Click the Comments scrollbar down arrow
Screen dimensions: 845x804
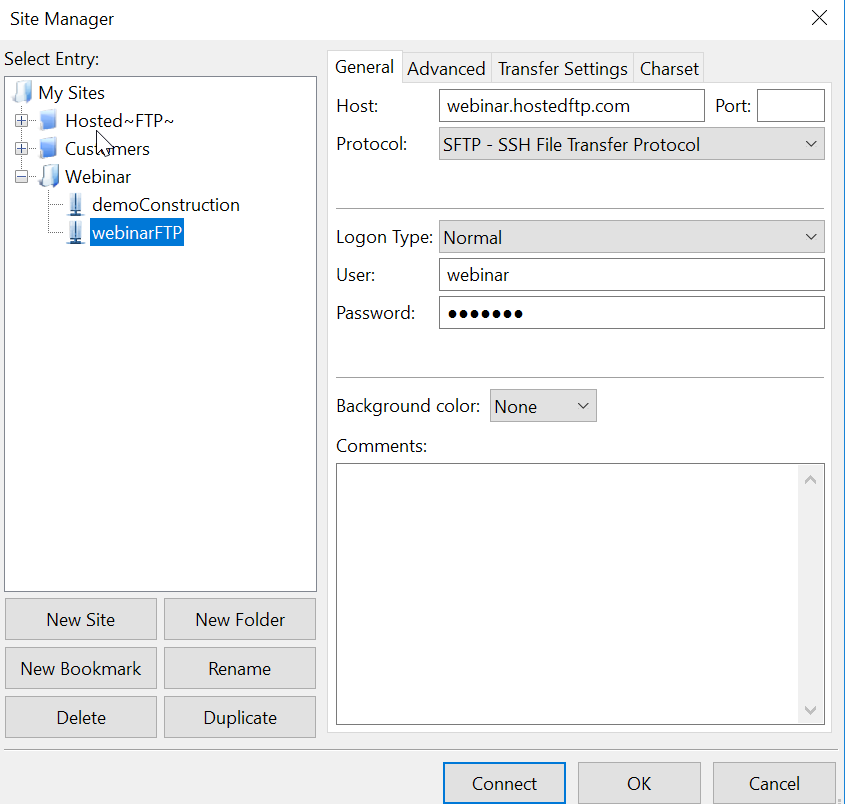coord(810,710)
